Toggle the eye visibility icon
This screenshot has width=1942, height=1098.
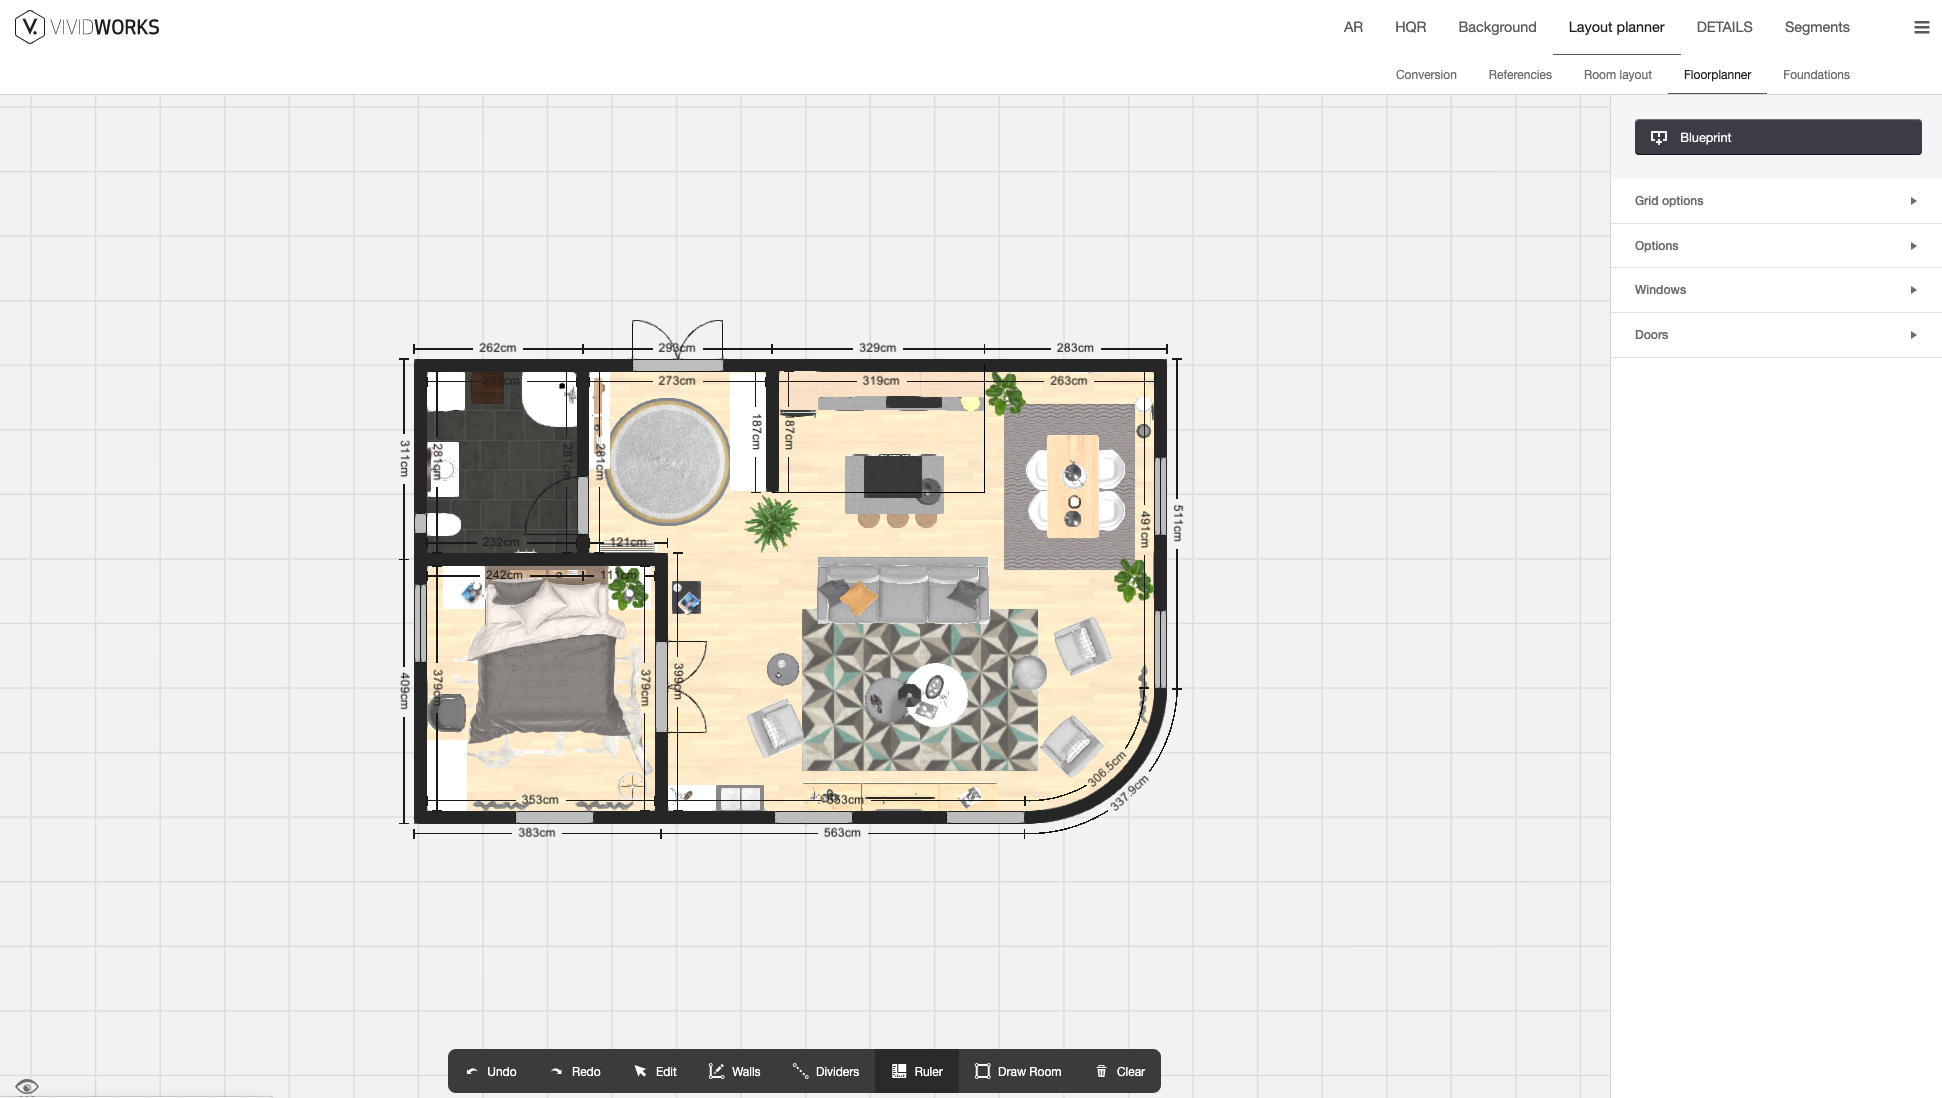(27, 1086)
